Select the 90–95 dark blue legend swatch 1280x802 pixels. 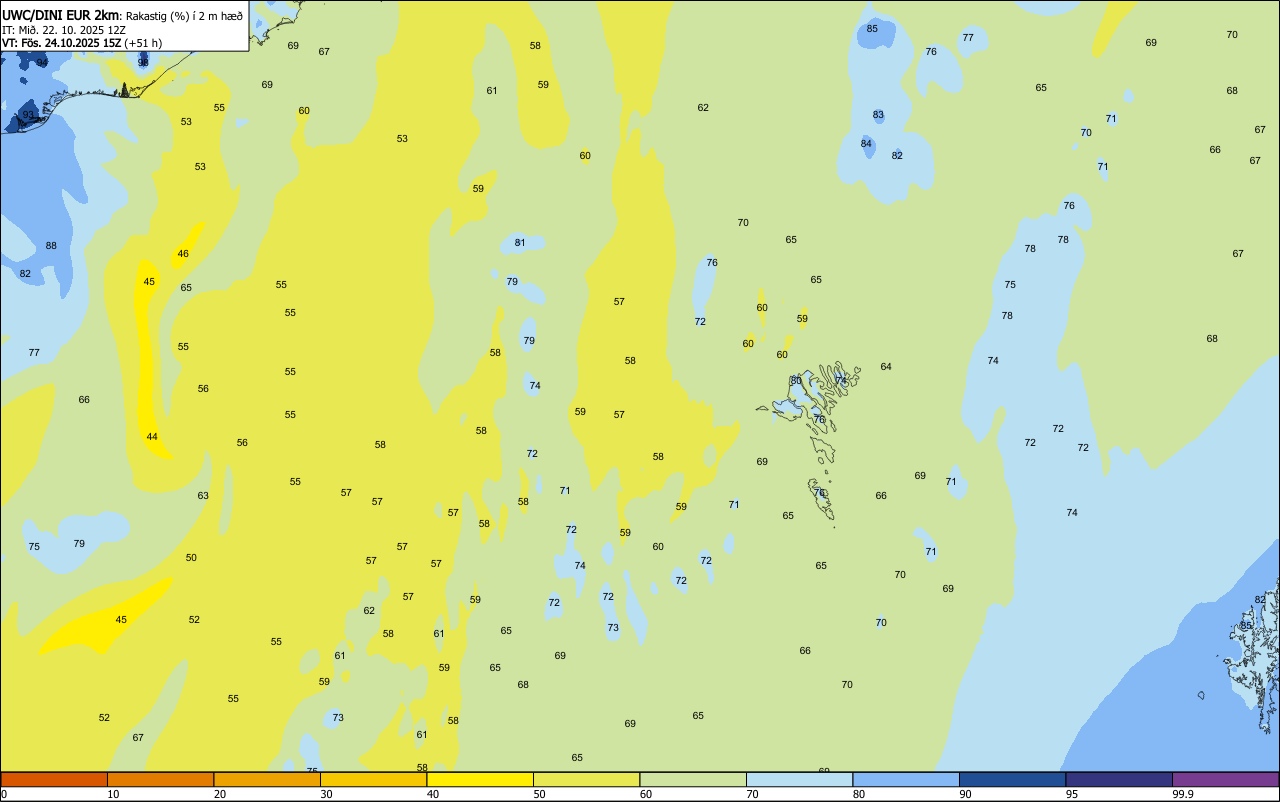(x=1012, y=779)
